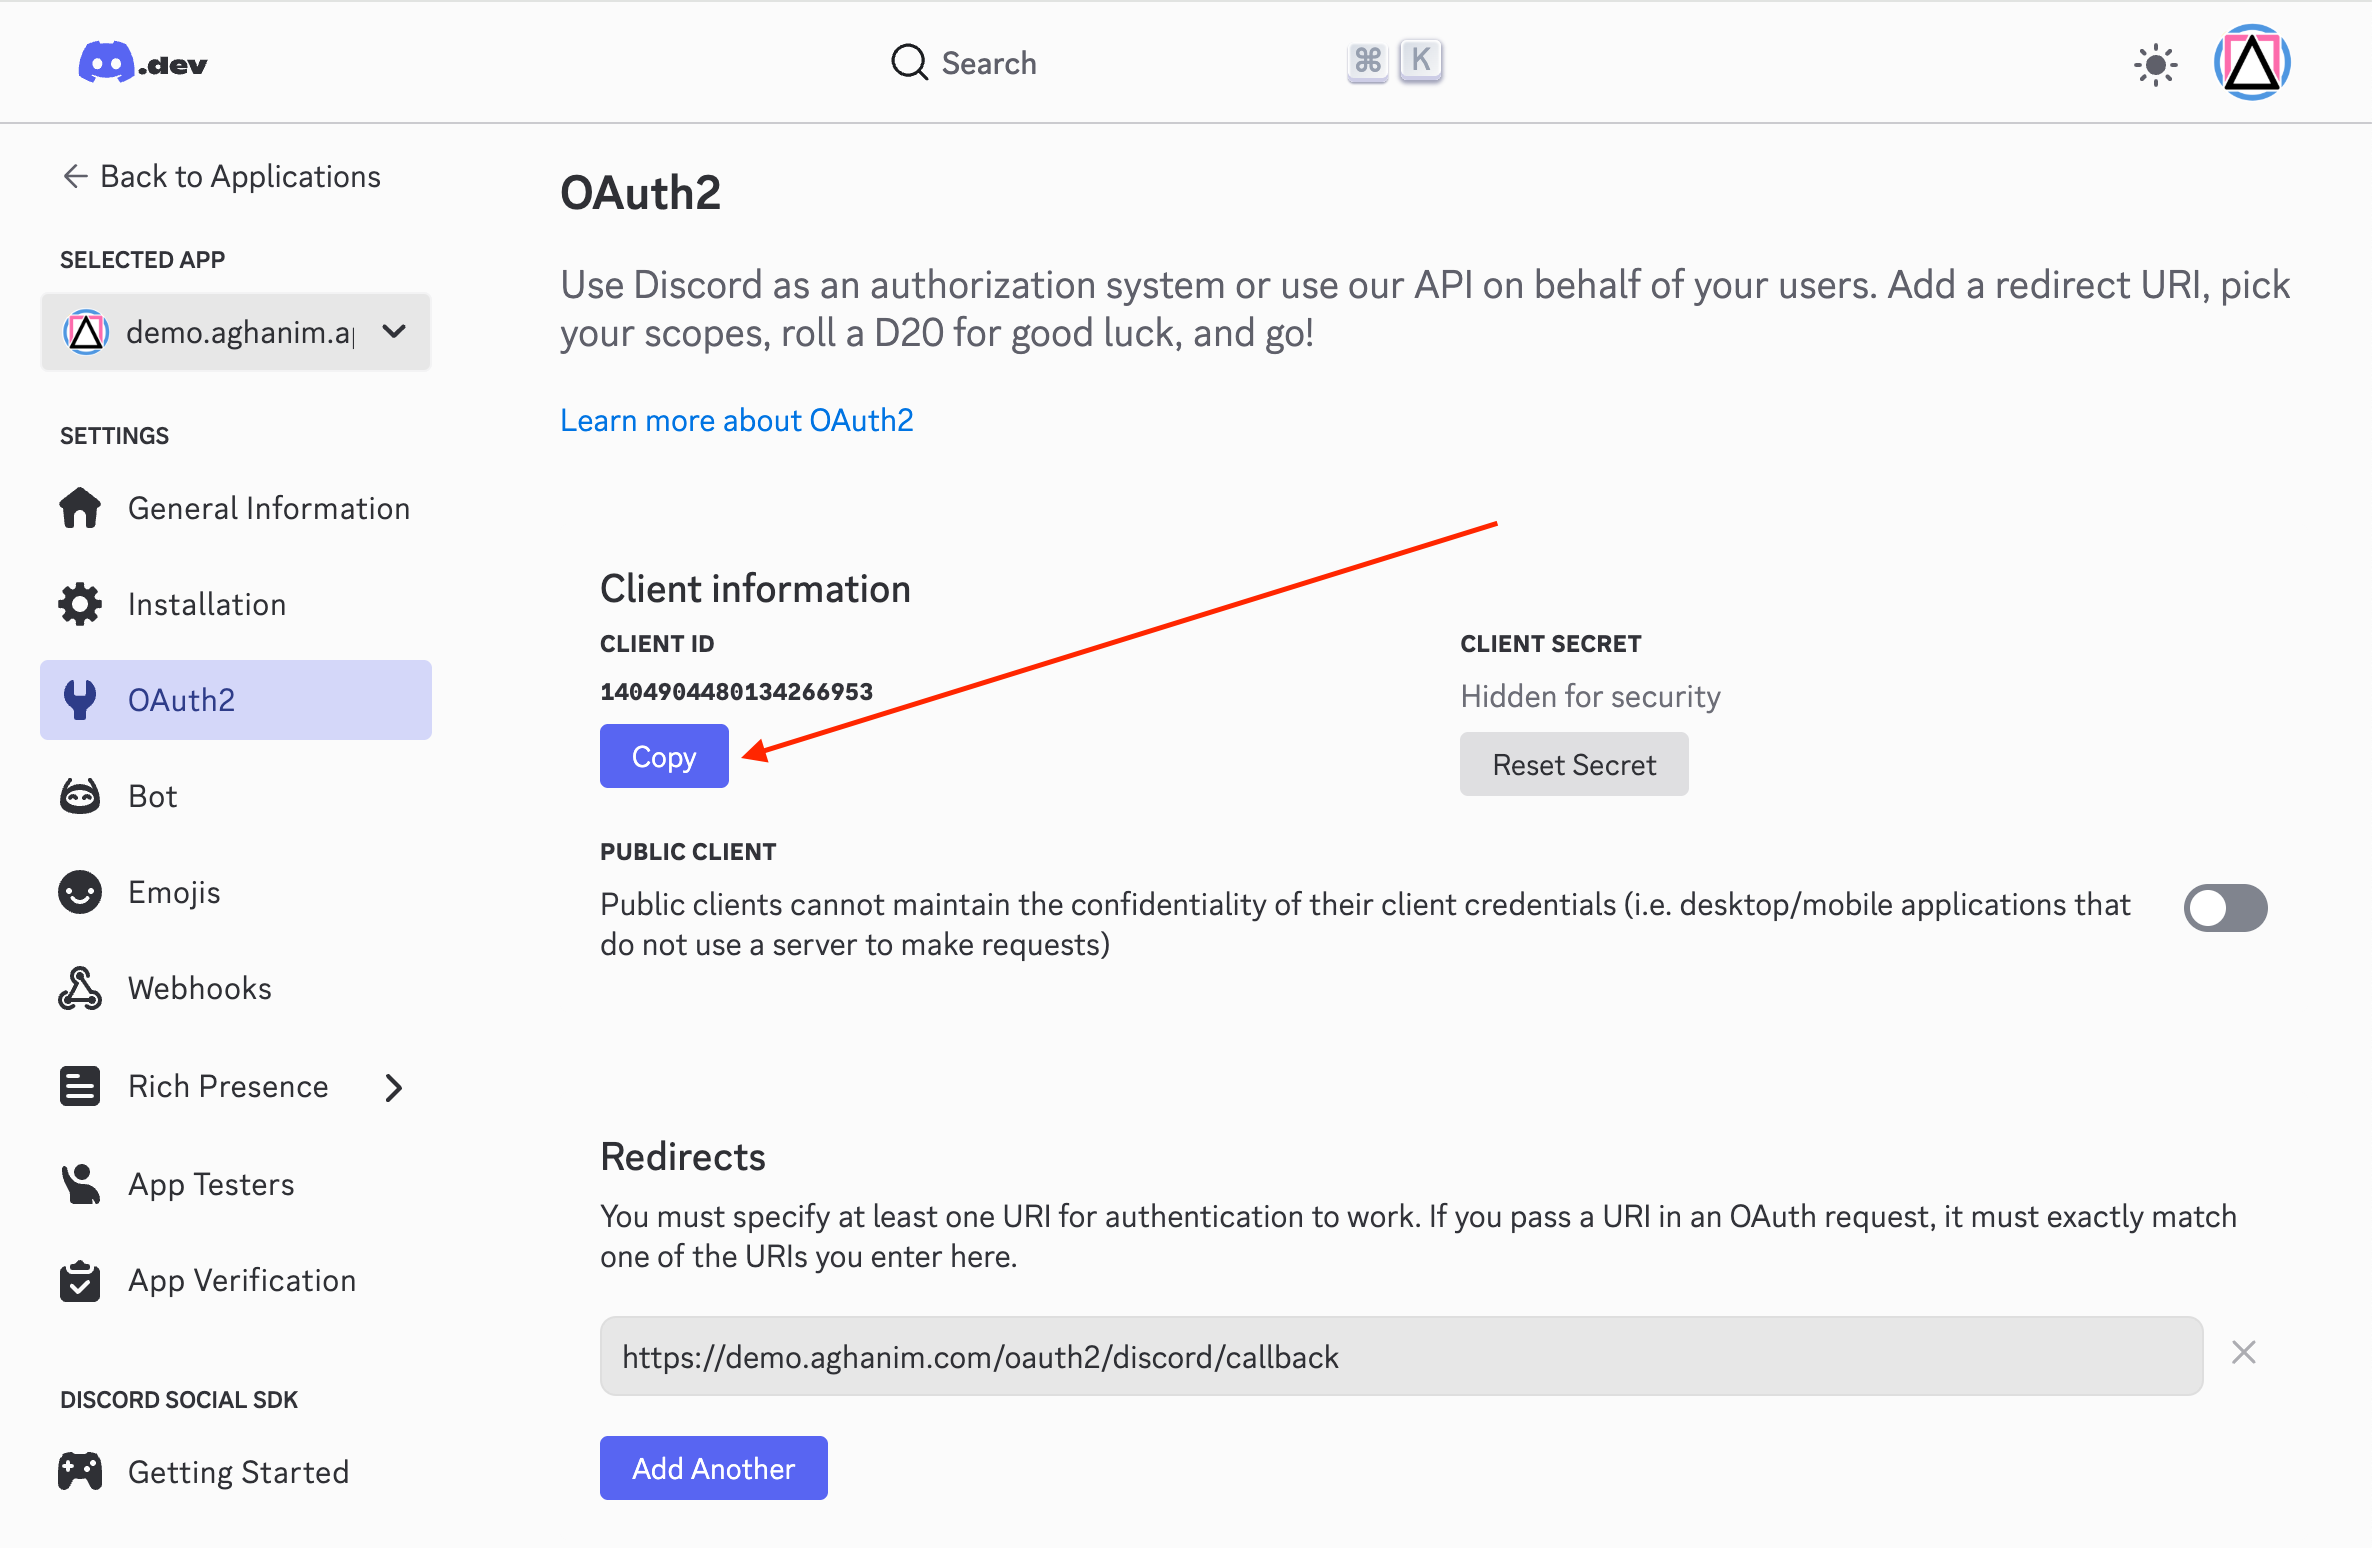Click the App Verification clipboard icon

tap(80, 1280)
